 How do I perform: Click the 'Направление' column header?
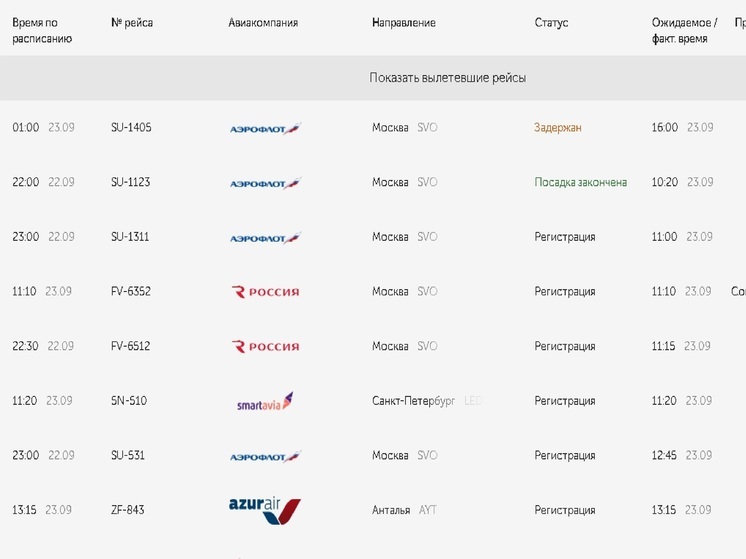[x=403, y=23]
